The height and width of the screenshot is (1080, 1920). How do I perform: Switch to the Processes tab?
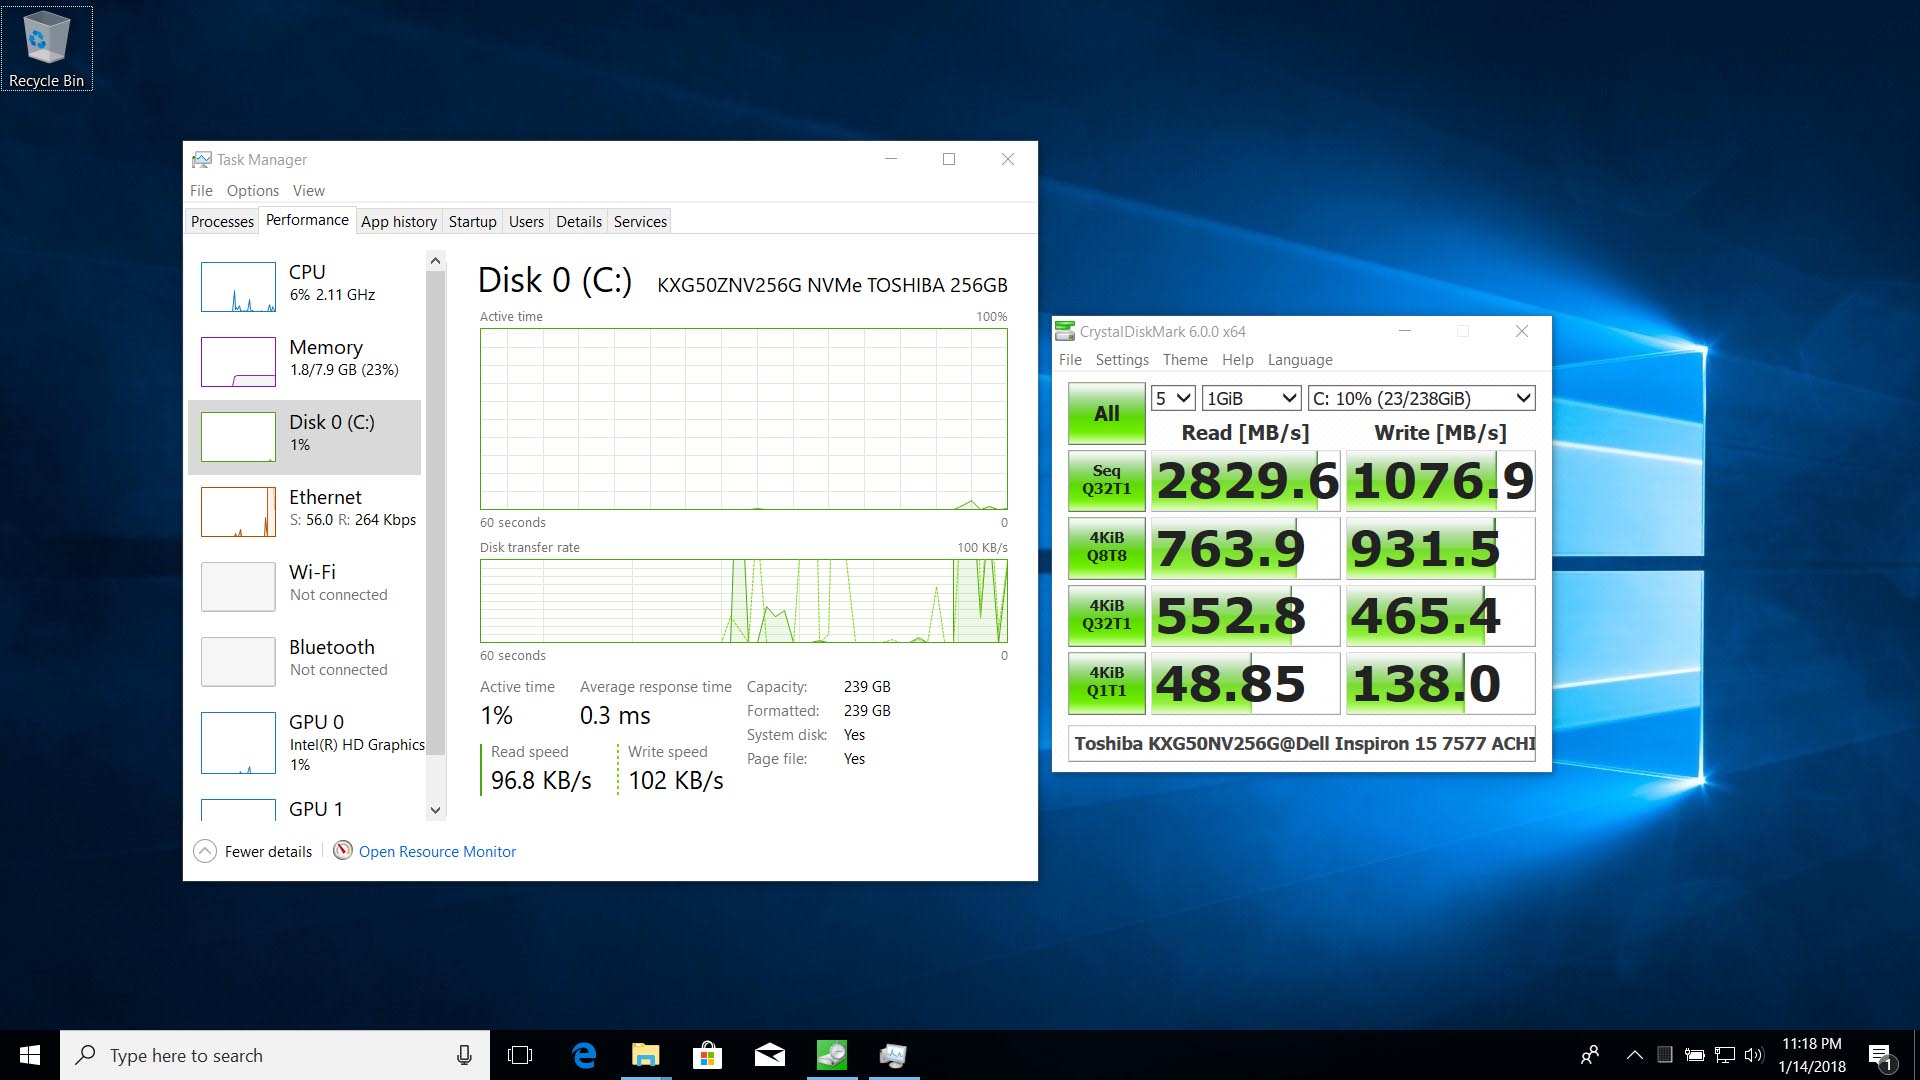(x=222, y=221)
